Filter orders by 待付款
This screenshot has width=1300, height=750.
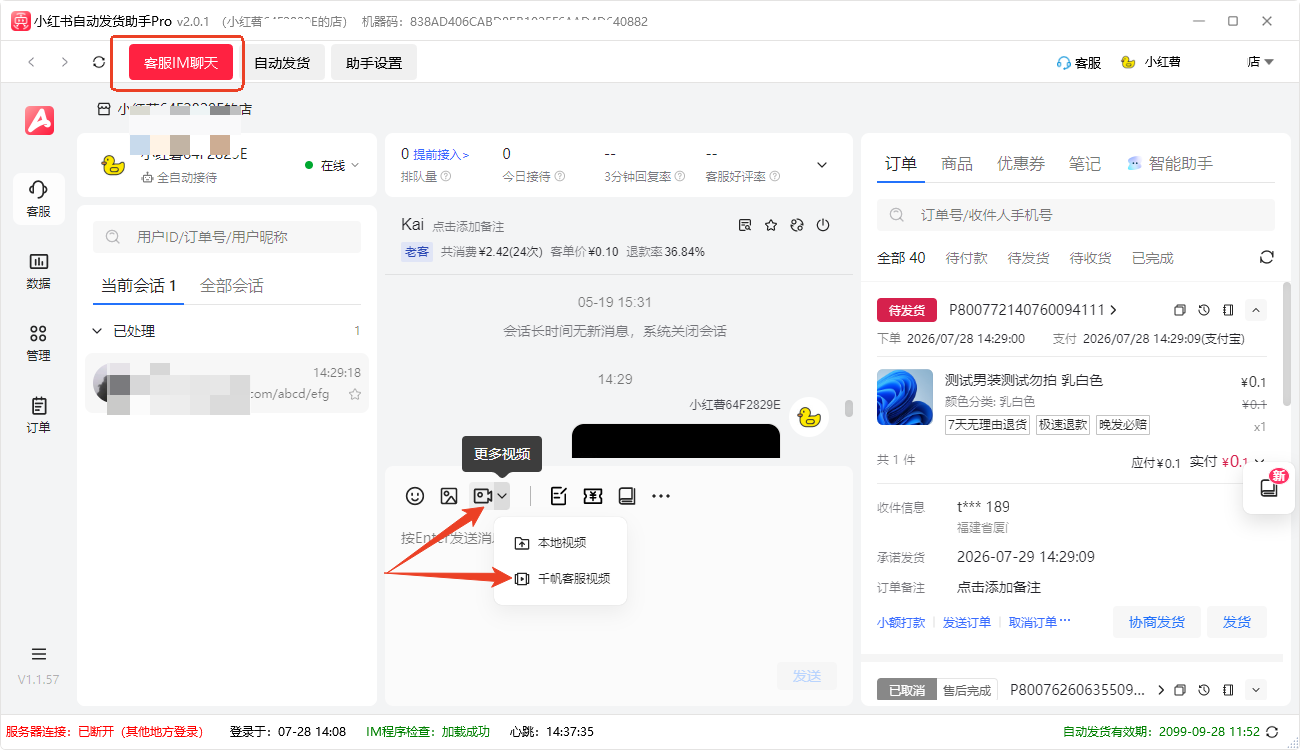(966, 258)
